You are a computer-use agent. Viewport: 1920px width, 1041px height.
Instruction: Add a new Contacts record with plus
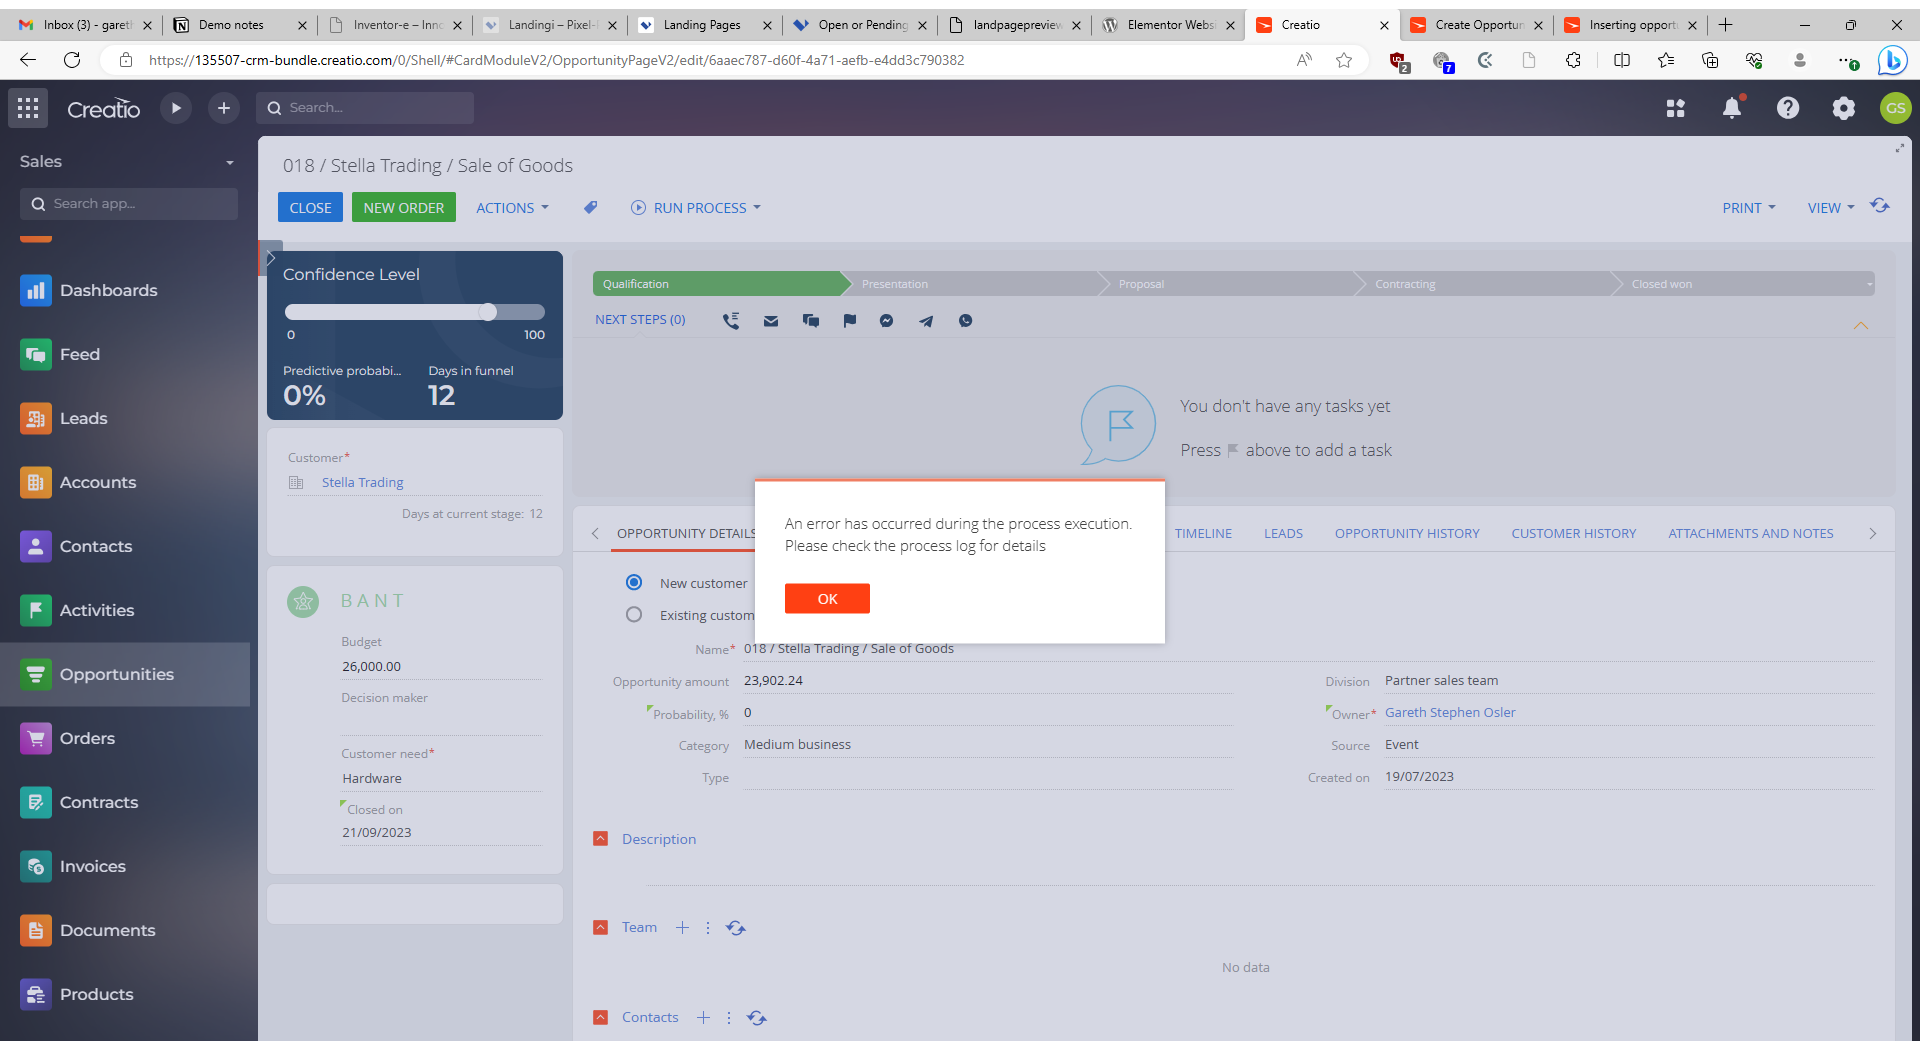pos(703,1018)
